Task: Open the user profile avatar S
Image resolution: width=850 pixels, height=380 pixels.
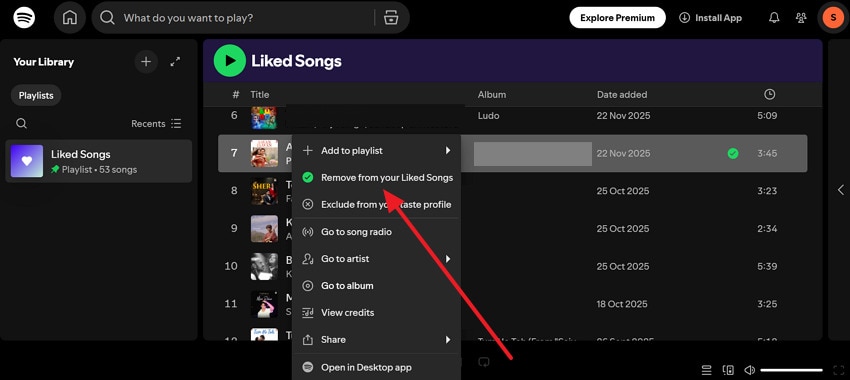Action: click(833, 18)
